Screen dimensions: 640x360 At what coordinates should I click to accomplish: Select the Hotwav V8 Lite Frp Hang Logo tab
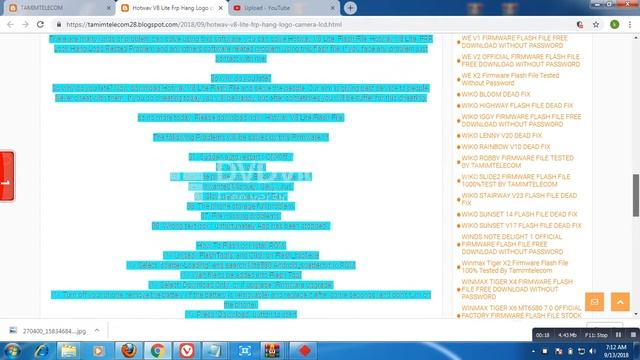tap(171, 8)
